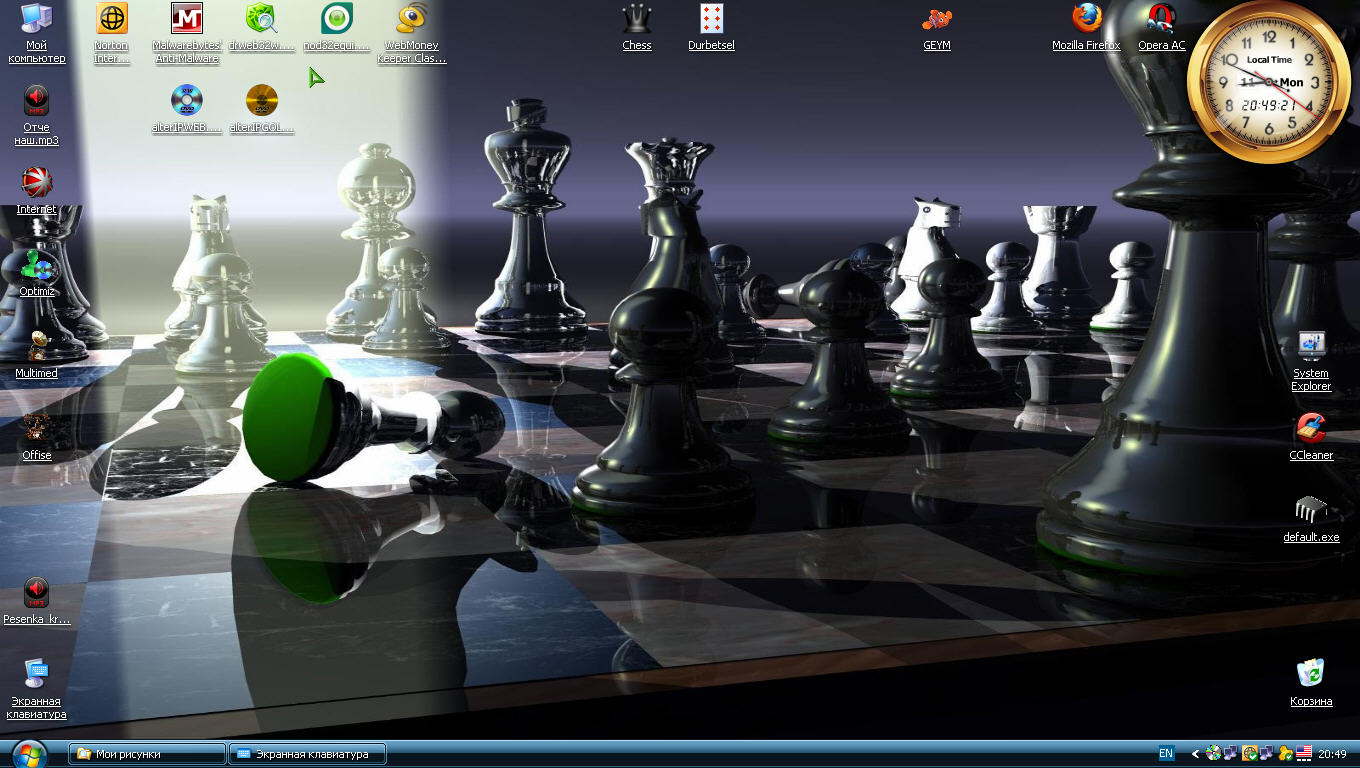Select the alterIPGOL gold disc icon
Viewport: 1360px width, 768px height.
click(x=262, y=110)
